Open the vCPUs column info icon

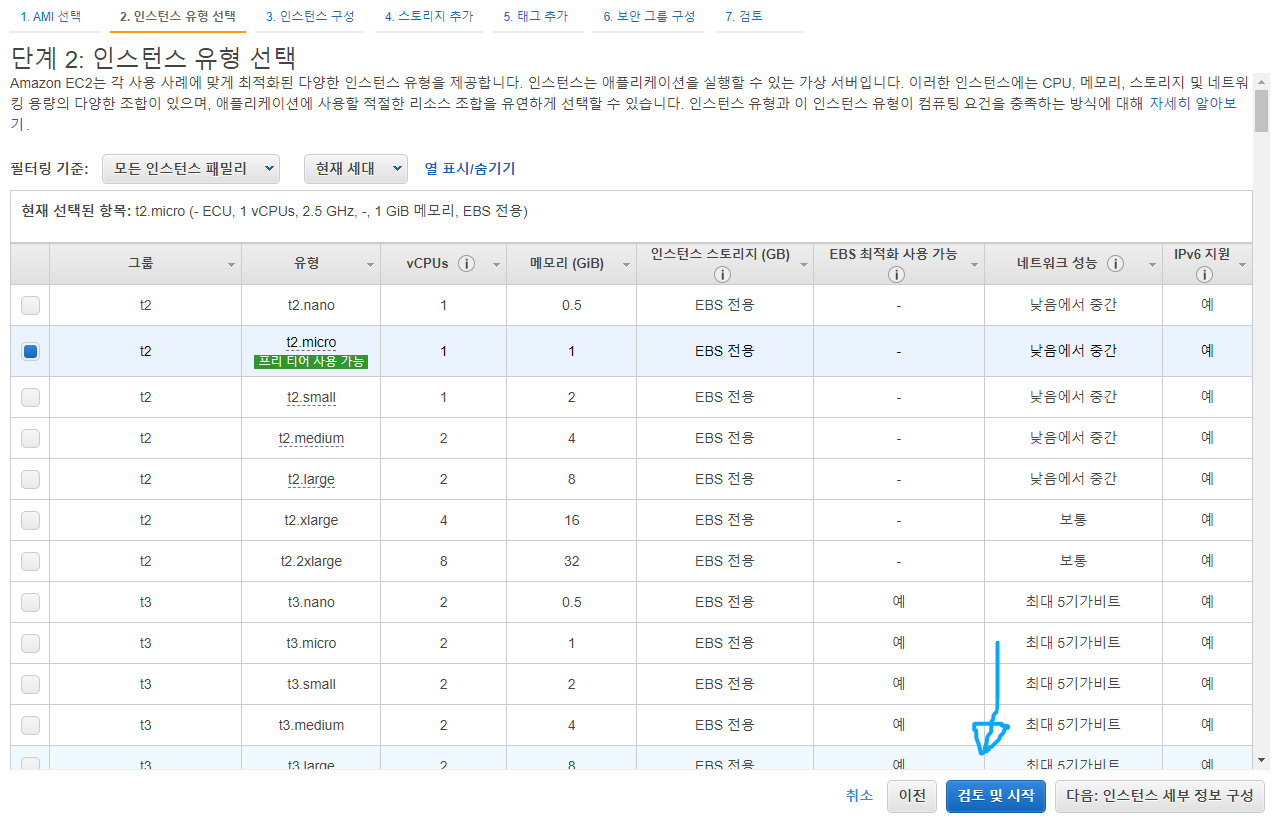point(466,264)
